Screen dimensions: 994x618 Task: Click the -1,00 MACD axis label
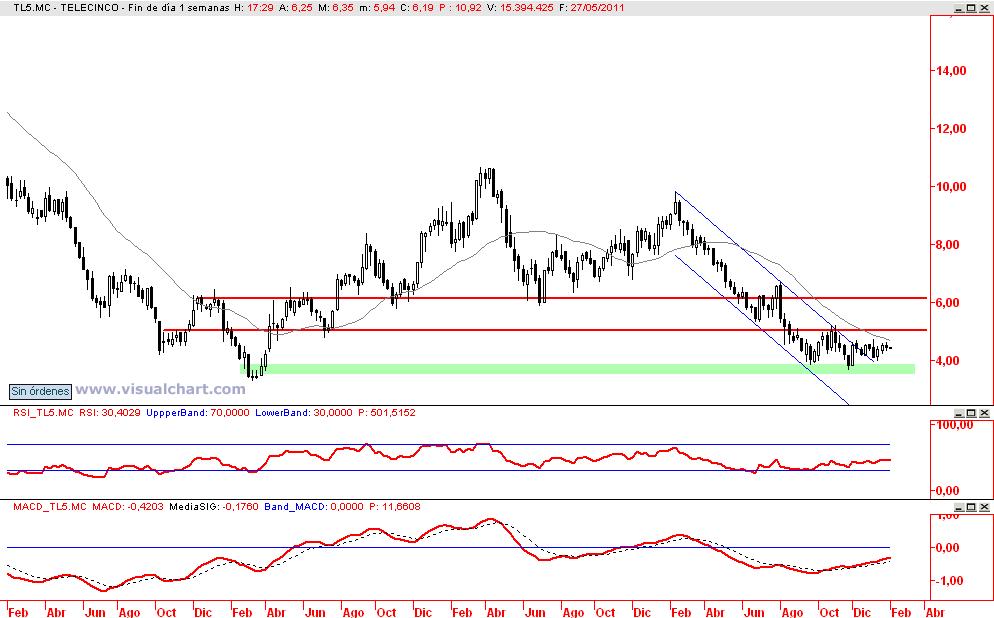tap(948, 581)
